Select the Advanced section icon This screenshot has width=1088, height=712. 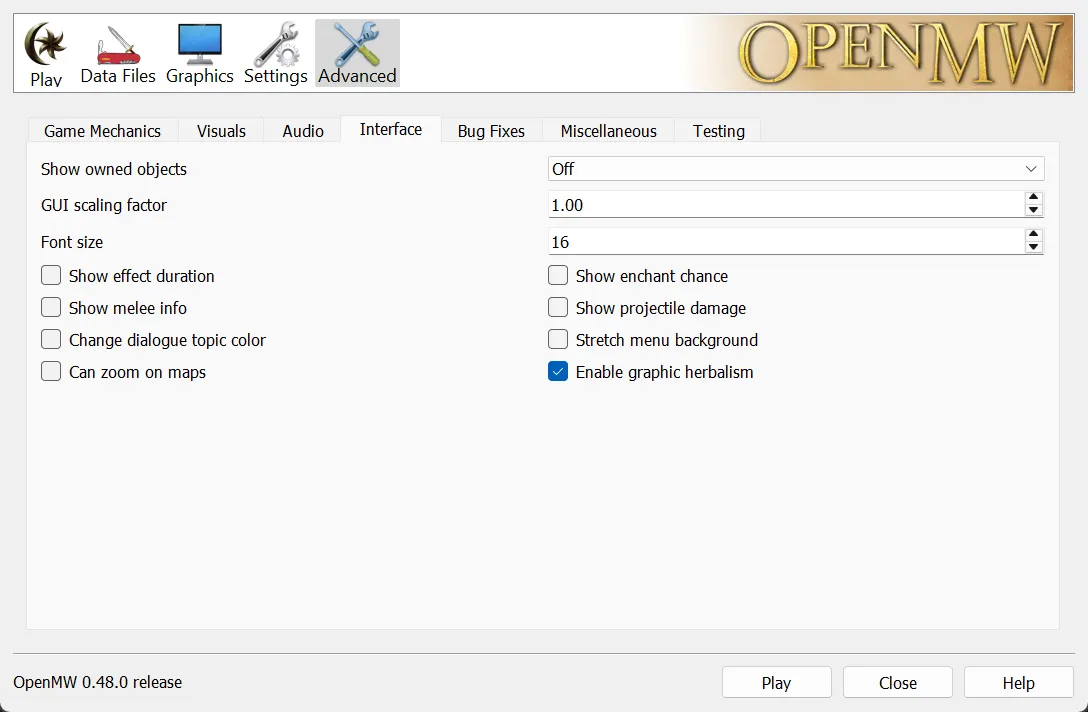[x=357, y=53]
